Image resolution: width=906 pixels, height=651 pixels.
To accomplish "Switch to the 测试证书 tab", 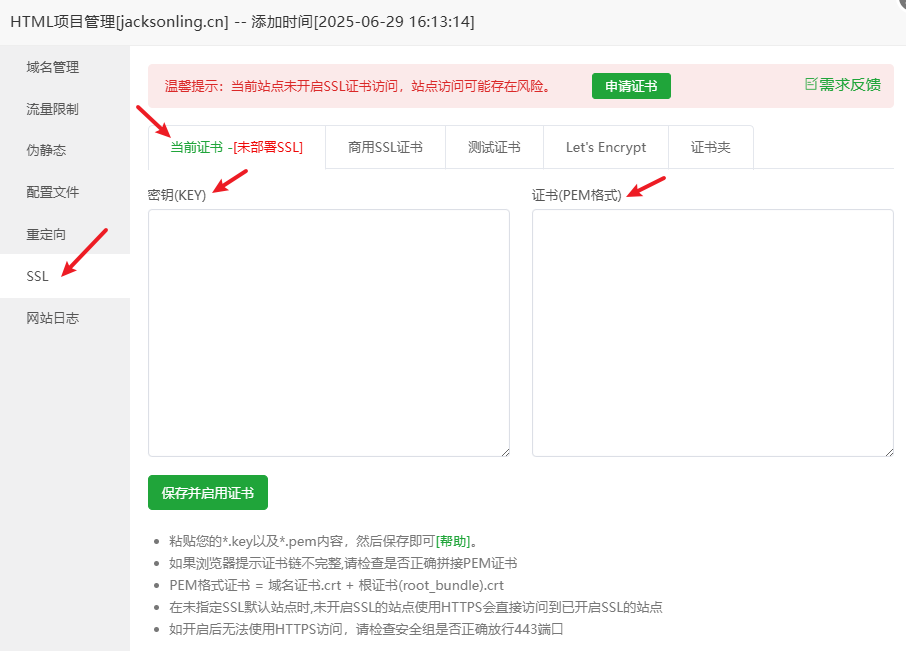I will (x=494, y=147).
